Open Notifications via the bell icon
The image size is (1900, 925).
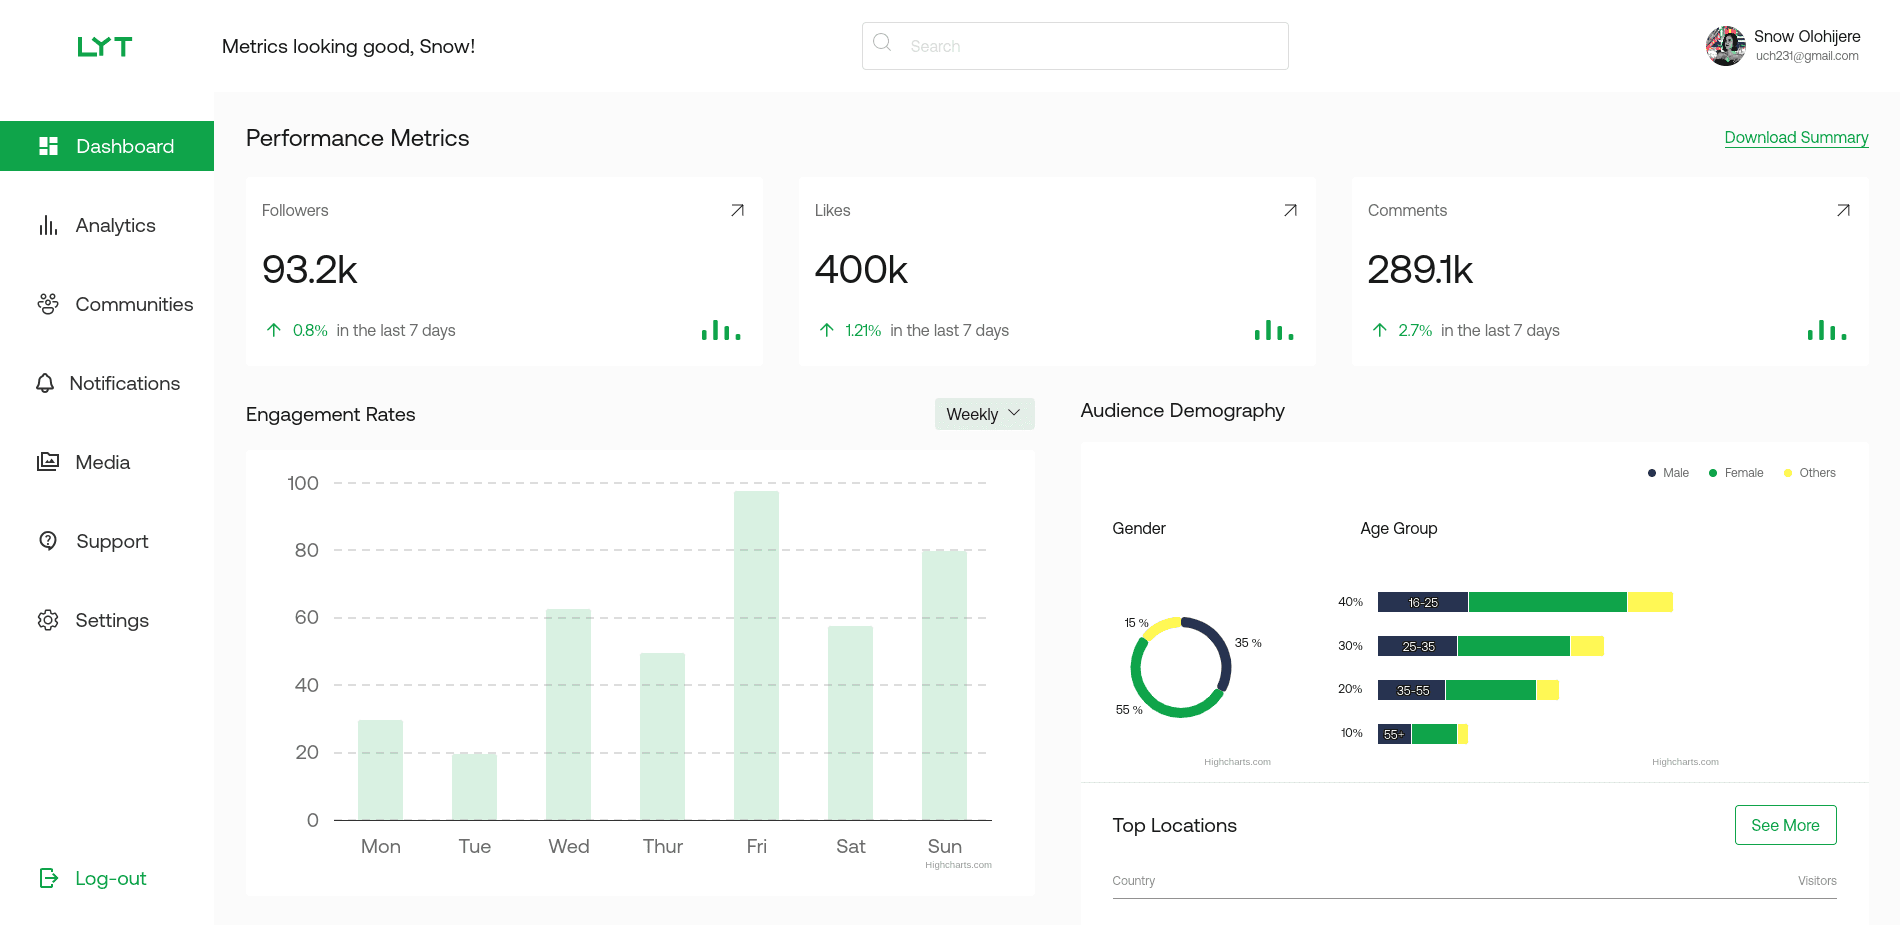click(x=47, y=383)
